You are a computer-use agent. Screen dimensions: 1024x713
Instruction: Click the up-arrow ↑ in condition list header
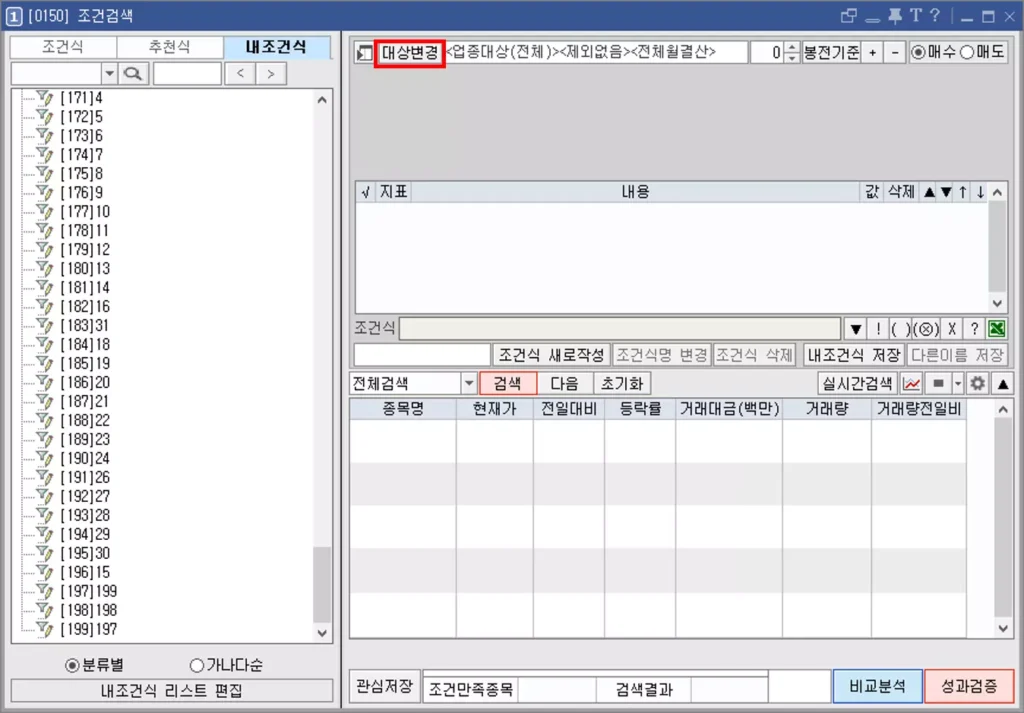tap(963, 192)
